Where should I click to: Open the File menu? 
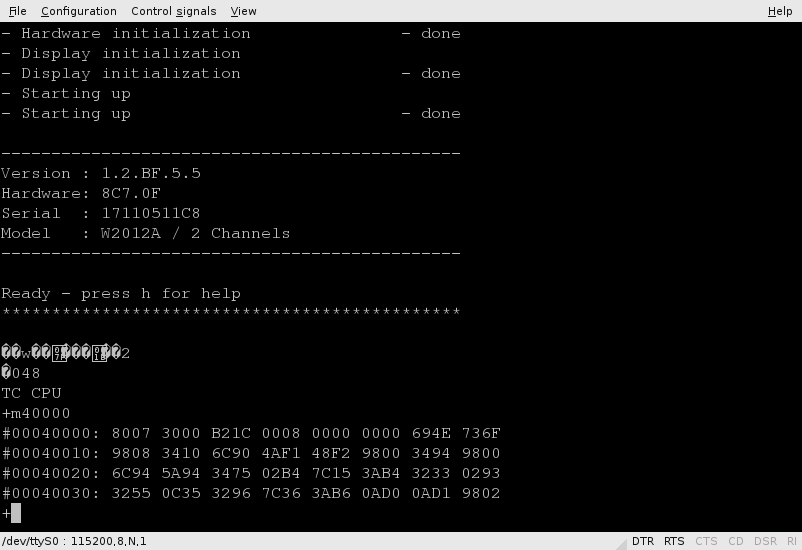17,11
